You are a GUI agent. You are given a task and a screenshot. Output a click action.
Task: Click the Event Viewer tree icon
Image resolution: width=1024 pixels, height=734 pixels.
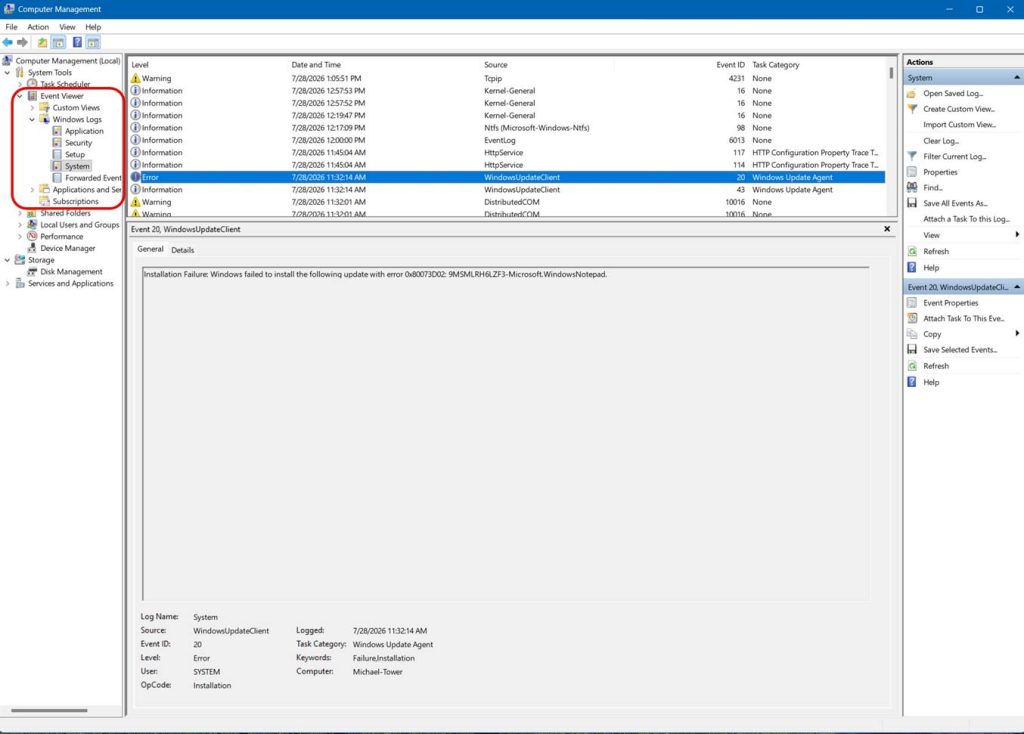(32, 96)
